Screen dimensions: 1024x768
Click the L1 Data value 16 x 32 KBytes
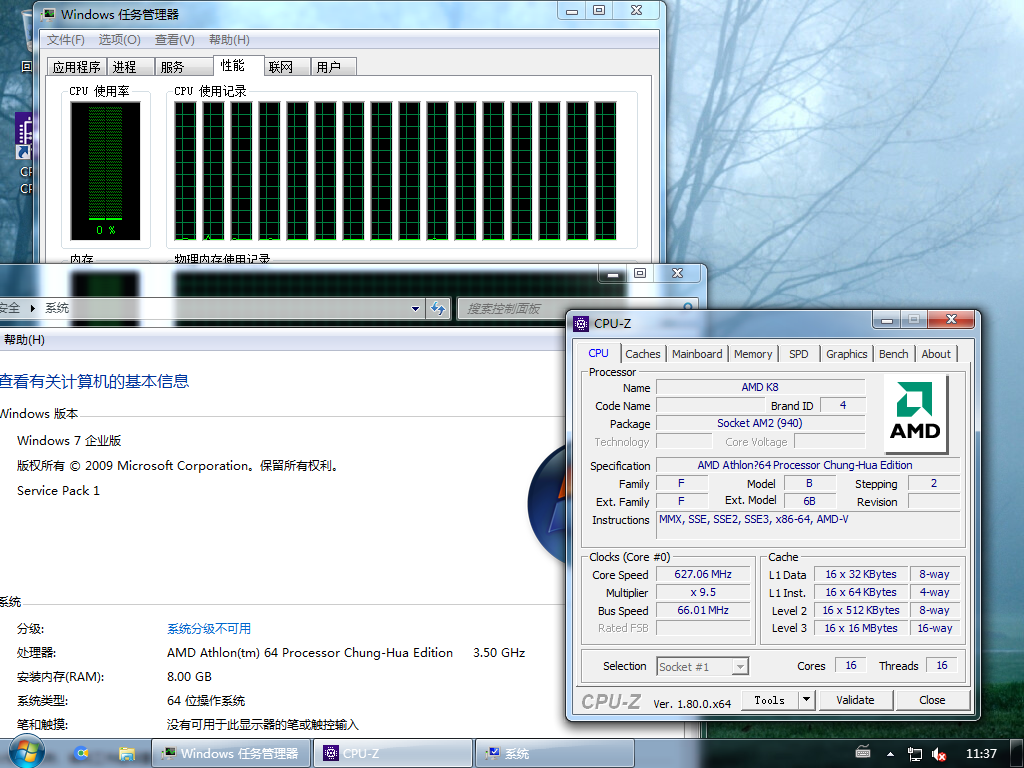(861, 574)
